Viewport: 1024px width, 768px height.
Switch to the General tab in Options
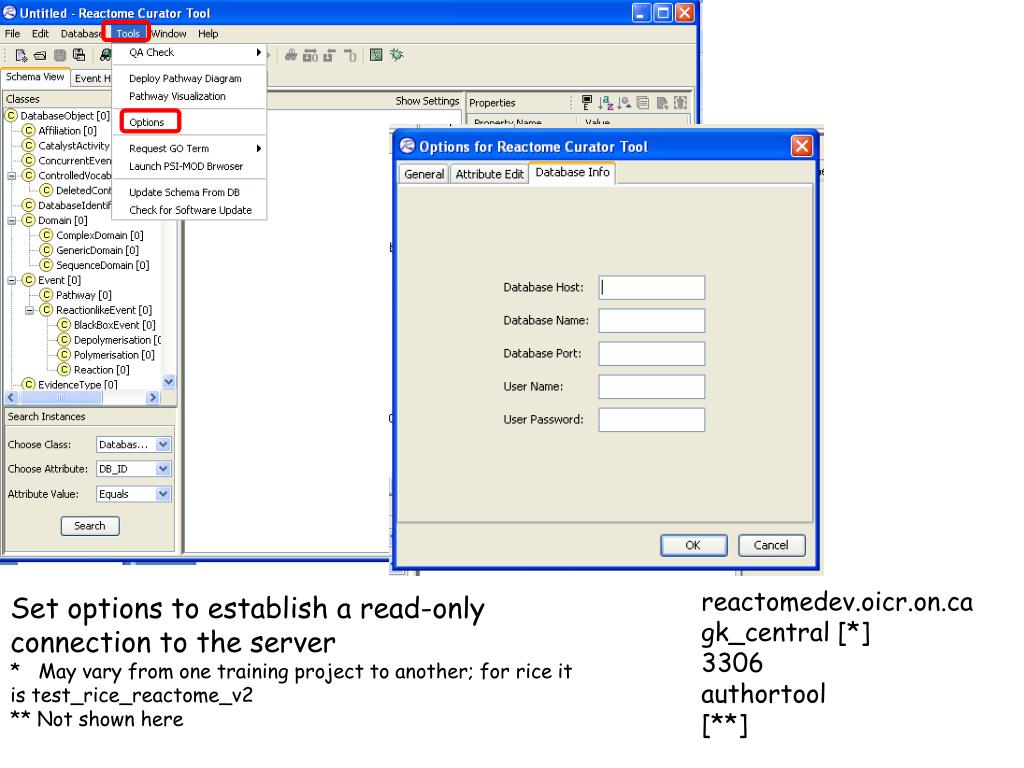(x=424, y=174)
